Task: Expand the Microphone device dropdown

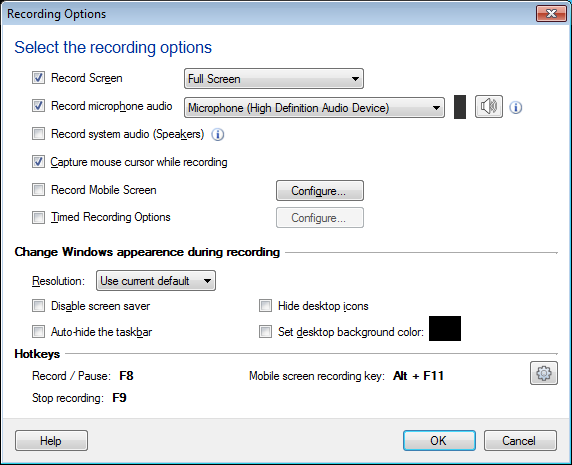Action: (x=314, y=108)
